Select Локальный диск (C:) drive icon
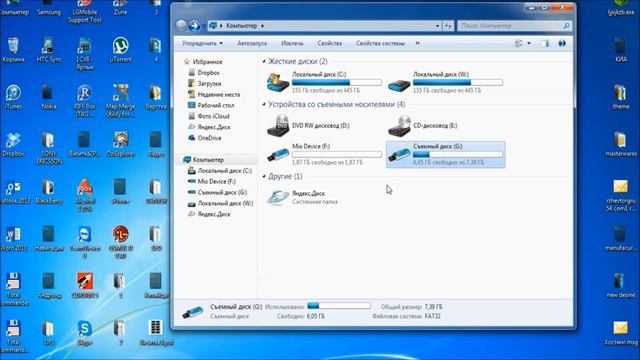640x360 pixels. [x=278, y=82]
